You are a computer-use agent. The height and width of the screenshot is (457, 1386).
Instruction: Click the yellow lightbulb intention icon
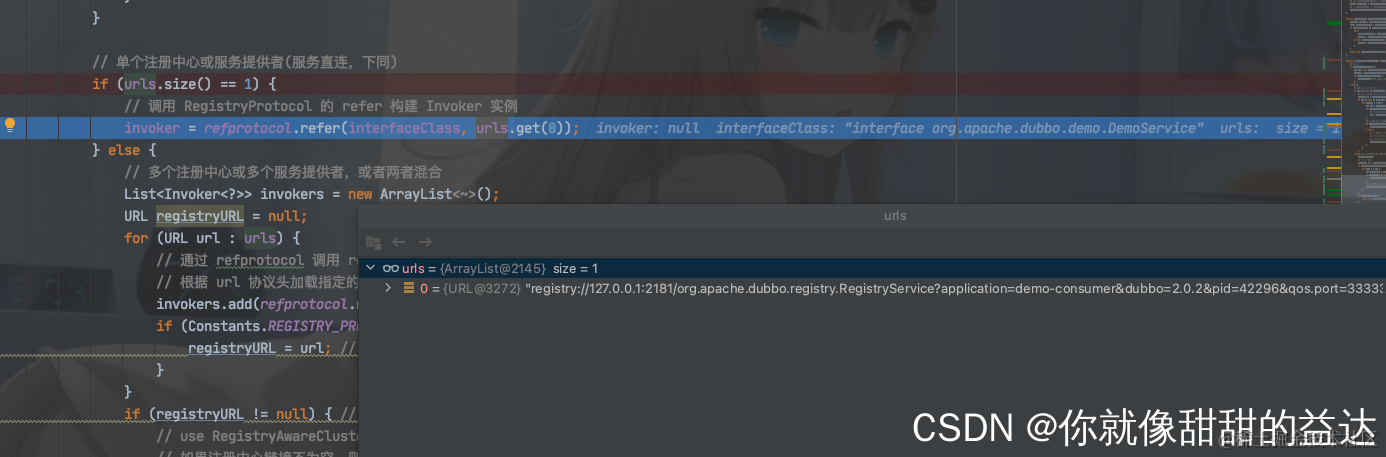click(x=10, y=126)
